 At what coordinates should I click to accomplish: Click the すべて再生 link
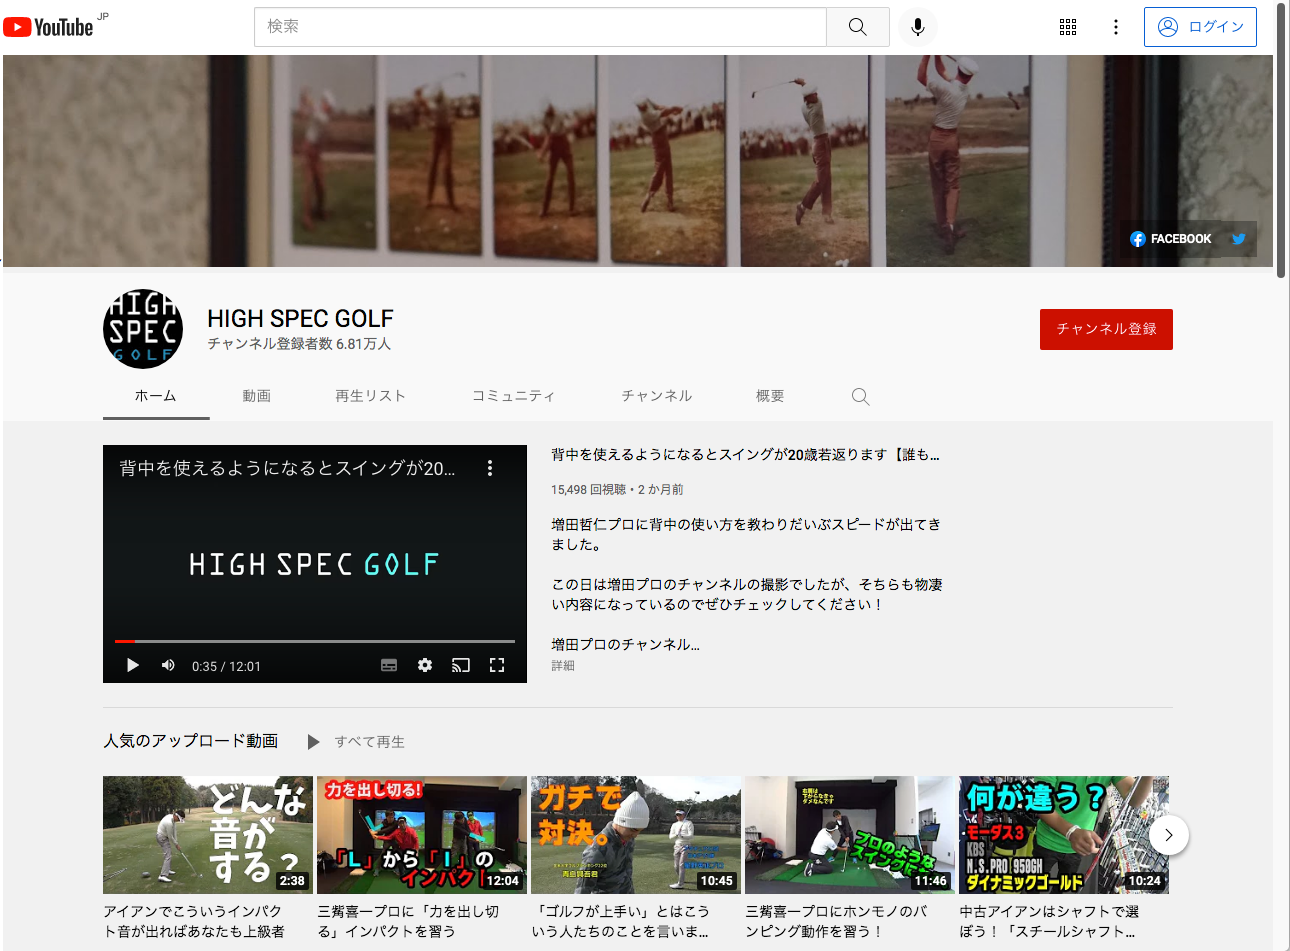click(370, 742)
